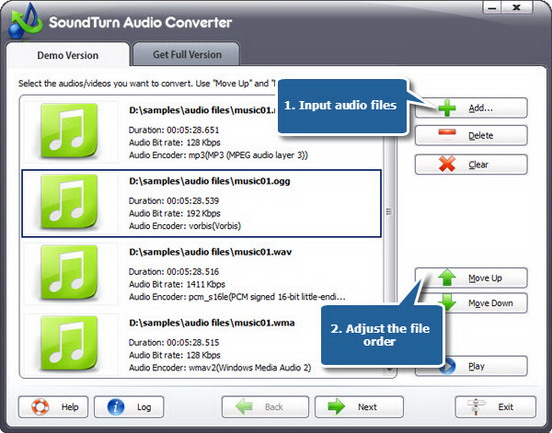Click 'Duration: 00:05:28.516' text
This screenshot has height=433, width=552.
click(x=174, y=271)
